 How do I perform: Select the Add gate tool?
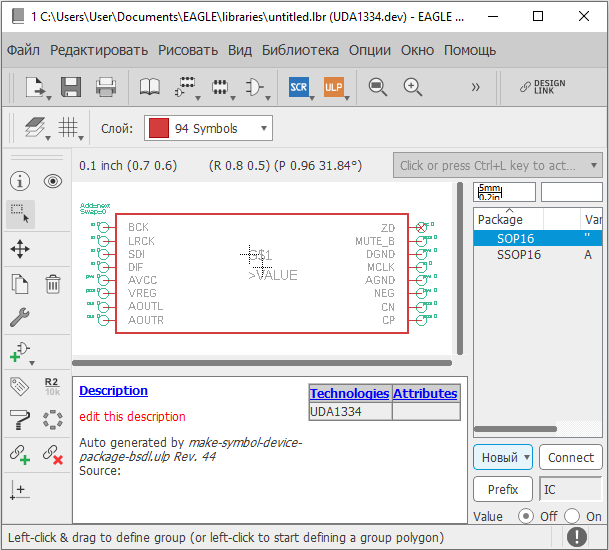20,352
